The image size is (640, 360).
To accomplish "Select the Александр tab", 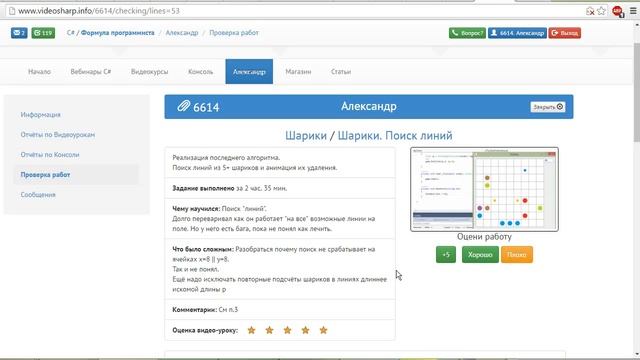I will pyautogui.click(x=249, y=71).
